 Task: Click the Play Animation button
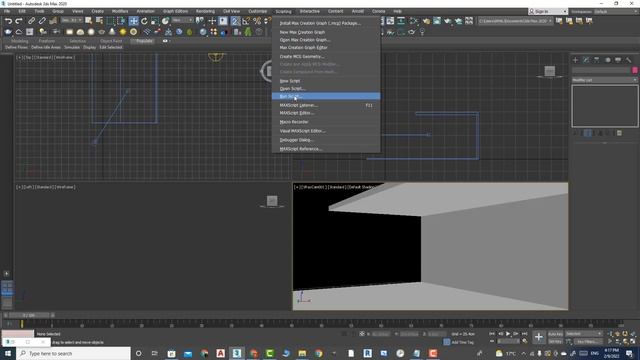pos(508,334)
